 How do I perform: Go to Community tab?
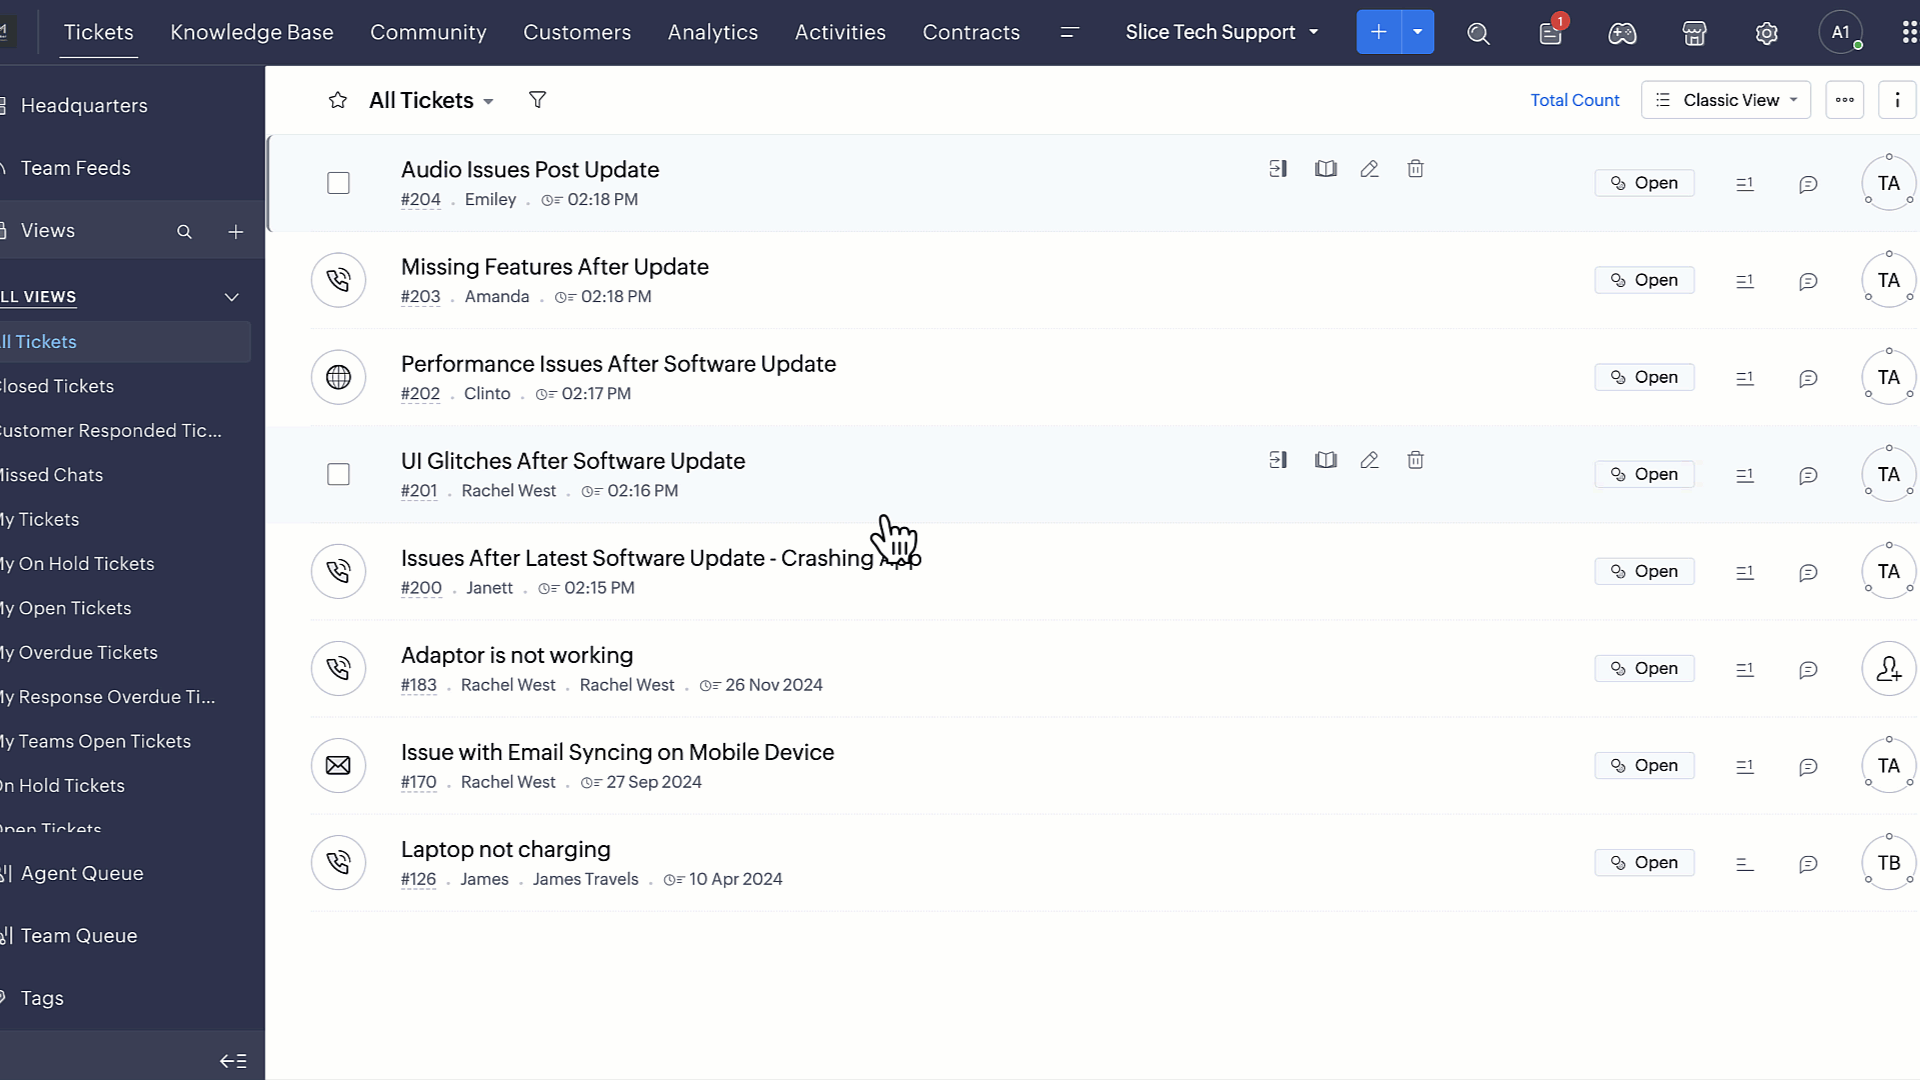[x=428, y=32]
